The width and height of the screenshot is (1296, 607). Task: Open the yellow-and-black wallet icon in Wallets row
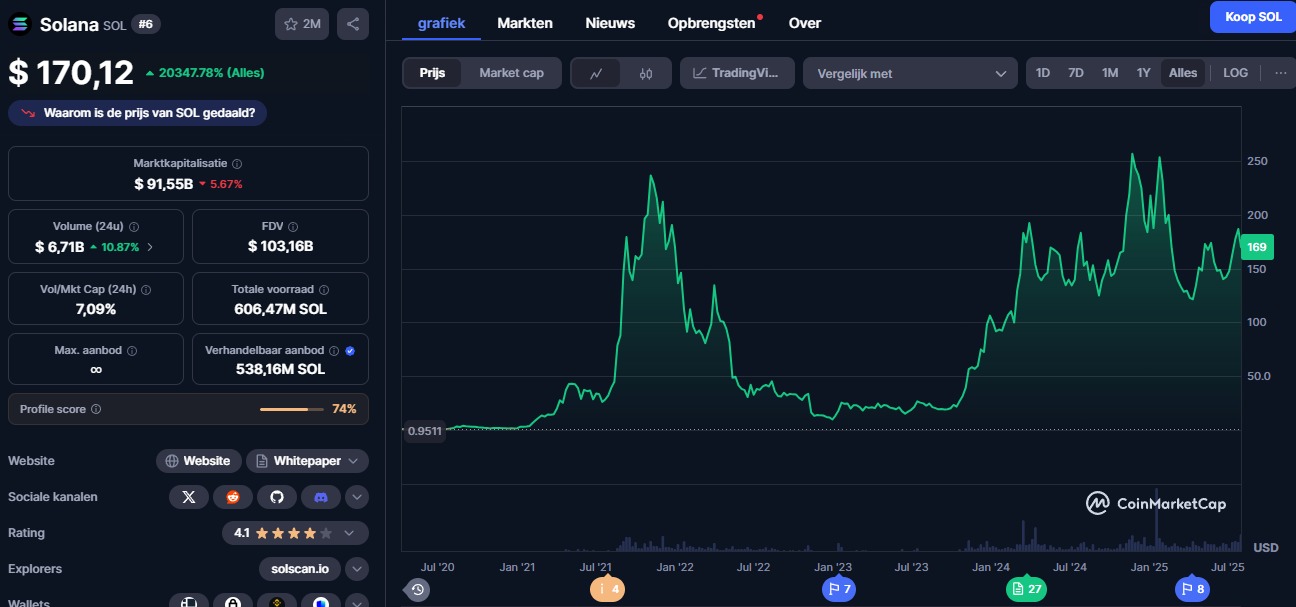coord(277,601)
